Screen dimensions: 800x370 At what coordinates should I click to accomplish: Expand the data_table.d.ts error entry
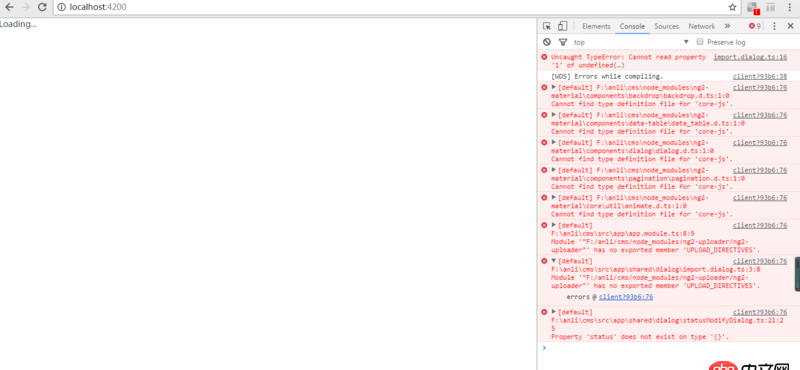(x=554, y=115)
